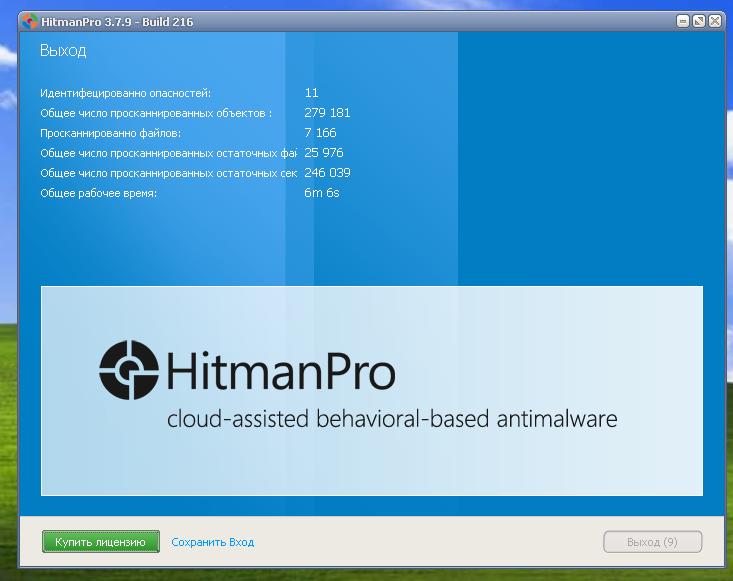Screen dimensions: 733x581
Task: Click the value 25 976
Action: pyautogui.click(x=323, y=153)
